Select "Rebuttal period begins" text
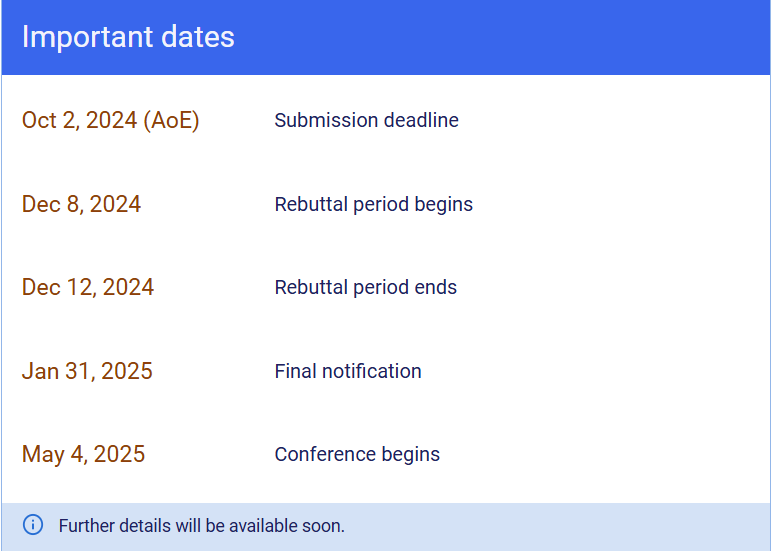The image size is (771, 551). (373, 205)
